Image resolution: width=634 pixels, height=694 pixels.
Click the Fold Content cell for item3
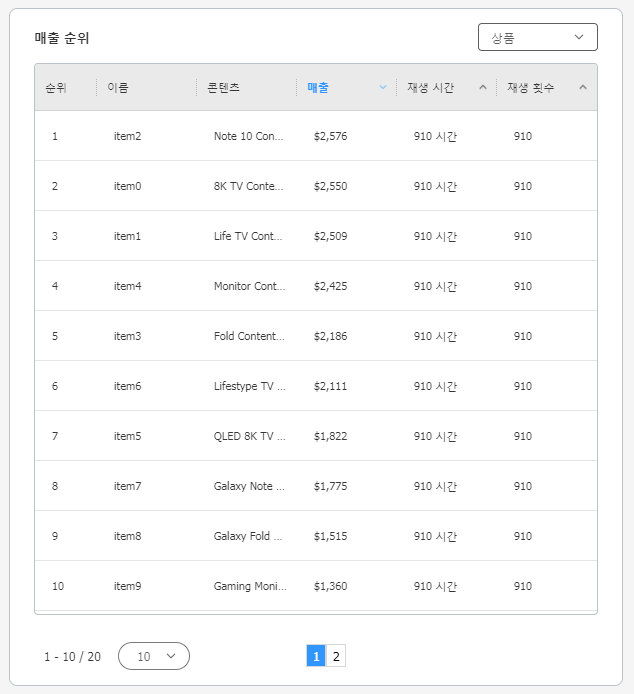coord(249,336)
